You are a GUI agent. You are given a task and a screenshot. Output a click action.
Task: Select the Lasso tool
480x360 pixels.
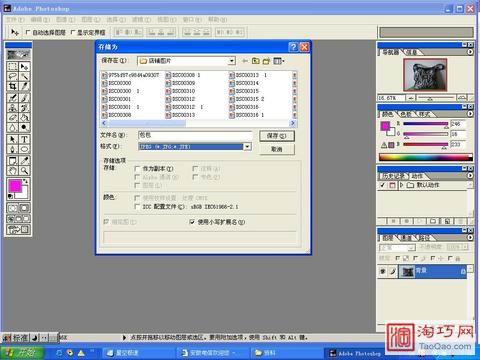pyautogui.click(x=13, y=77)
